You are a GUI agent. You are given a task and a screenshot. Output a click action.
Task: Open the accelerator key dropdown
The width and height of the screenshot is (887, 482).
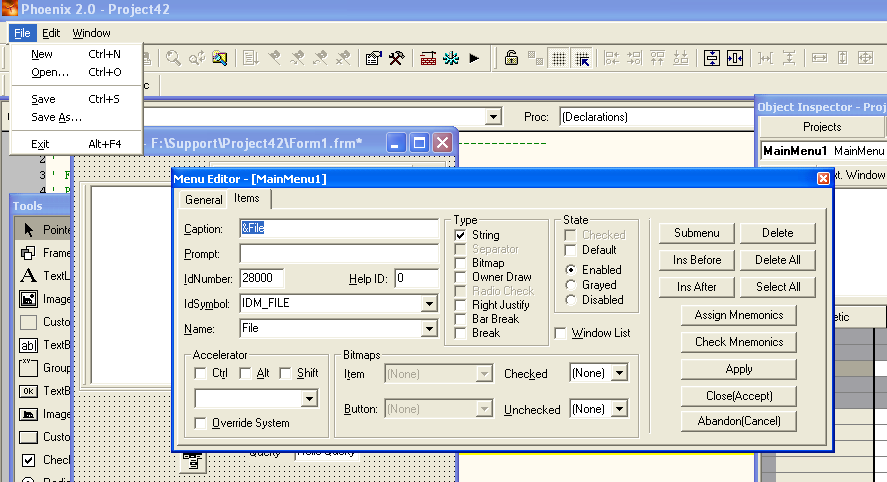pyautogui.click(x=309, y=399)
